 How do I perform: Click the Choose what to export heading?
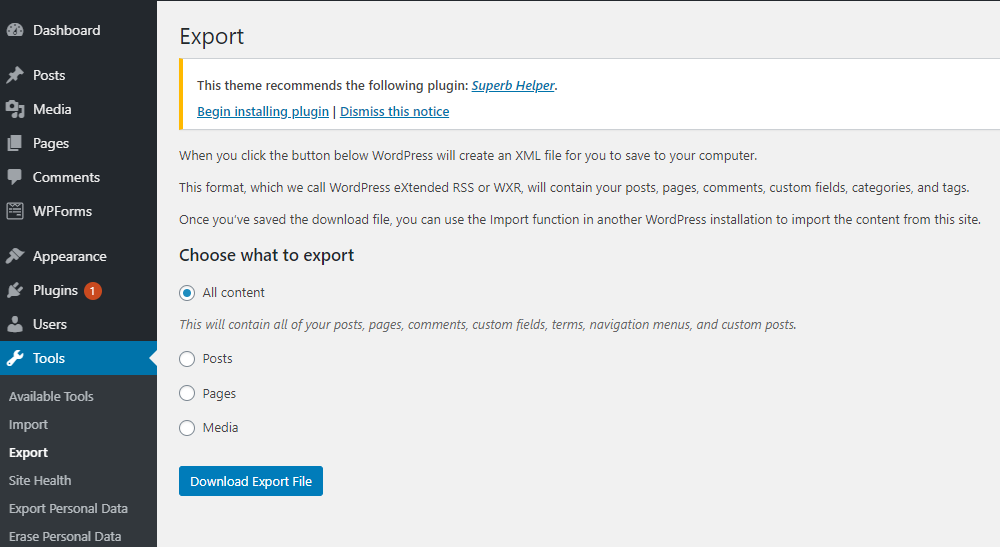click(x=267, y=255)
